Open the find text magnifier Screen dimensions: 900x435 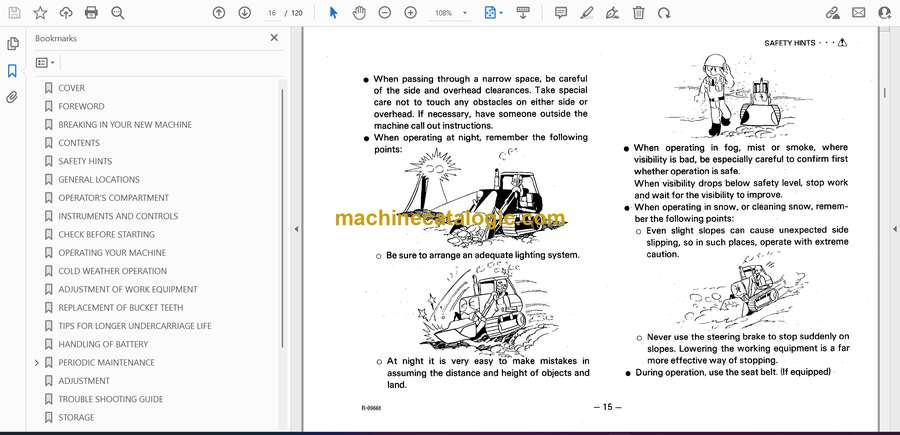pyautogui.click(x=118, y=13)
